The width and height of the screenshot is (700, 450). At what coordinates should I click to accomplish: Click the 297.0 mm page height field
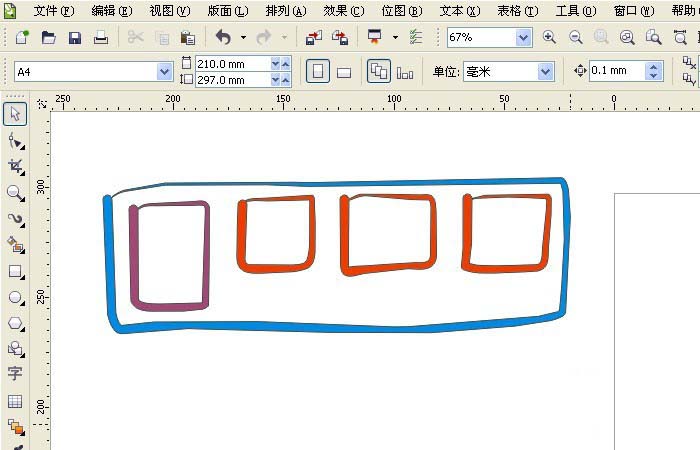(x=233, y=80)
